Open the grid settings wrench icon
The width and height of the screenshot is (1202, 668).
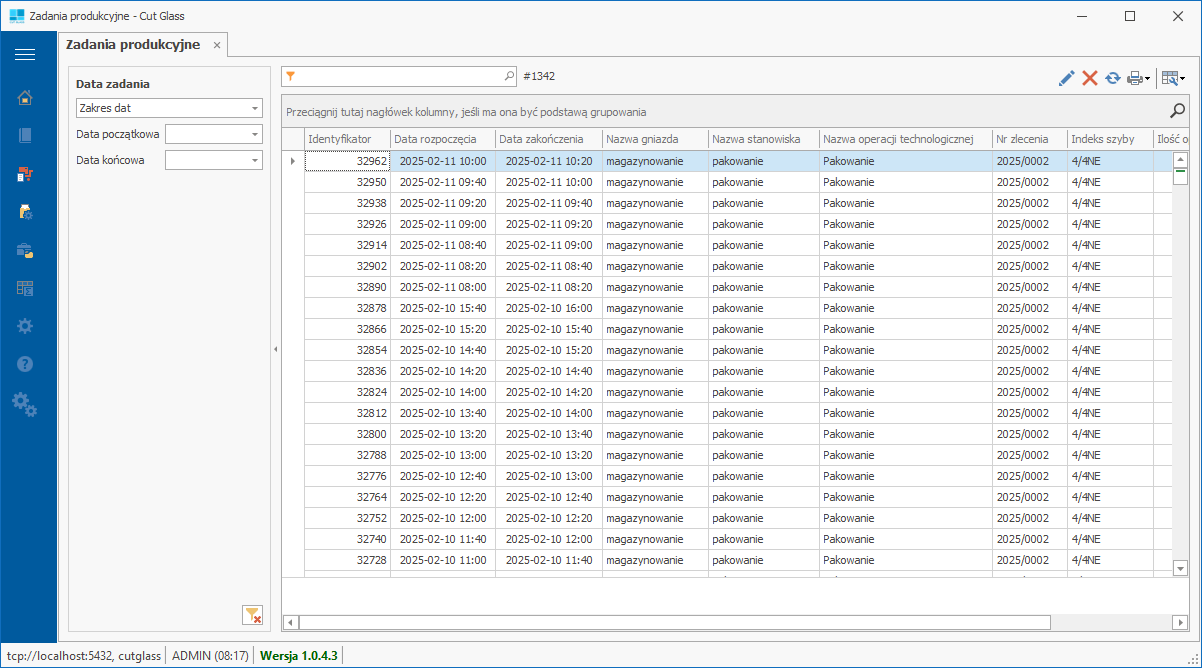point(1170,78)
